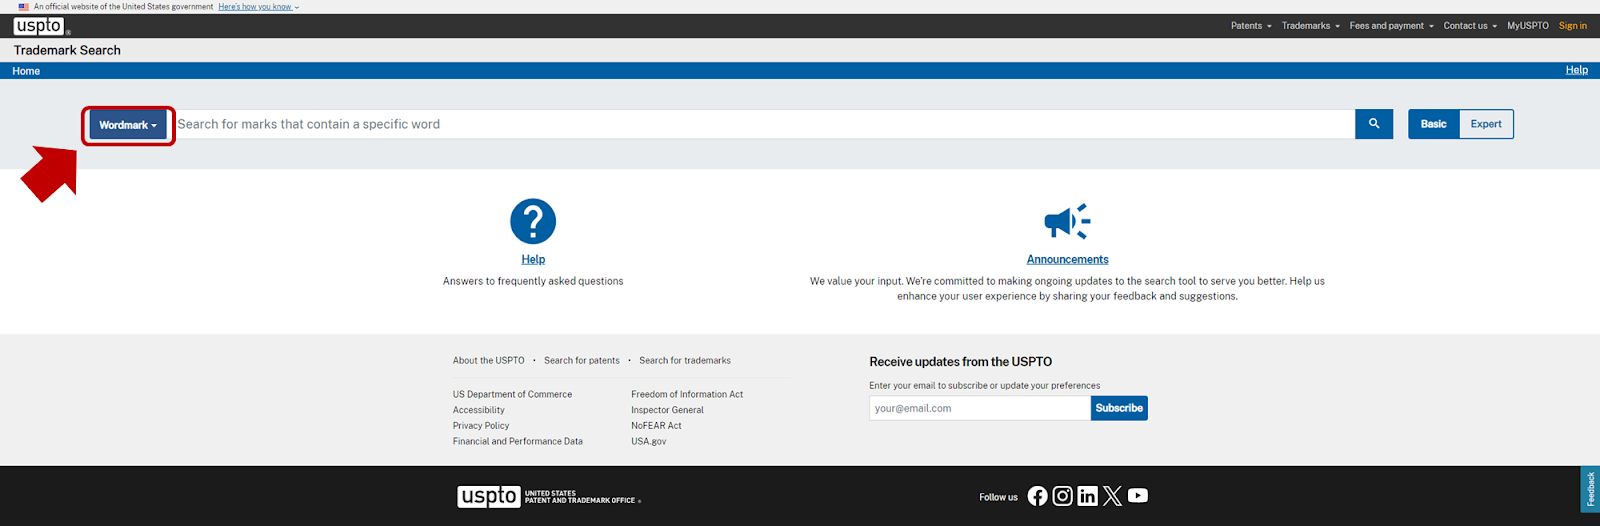This screenshot has height=526, width=1600.
Task: Open USPTO LinkedIn icon
Action: [x=1088, y=496]
